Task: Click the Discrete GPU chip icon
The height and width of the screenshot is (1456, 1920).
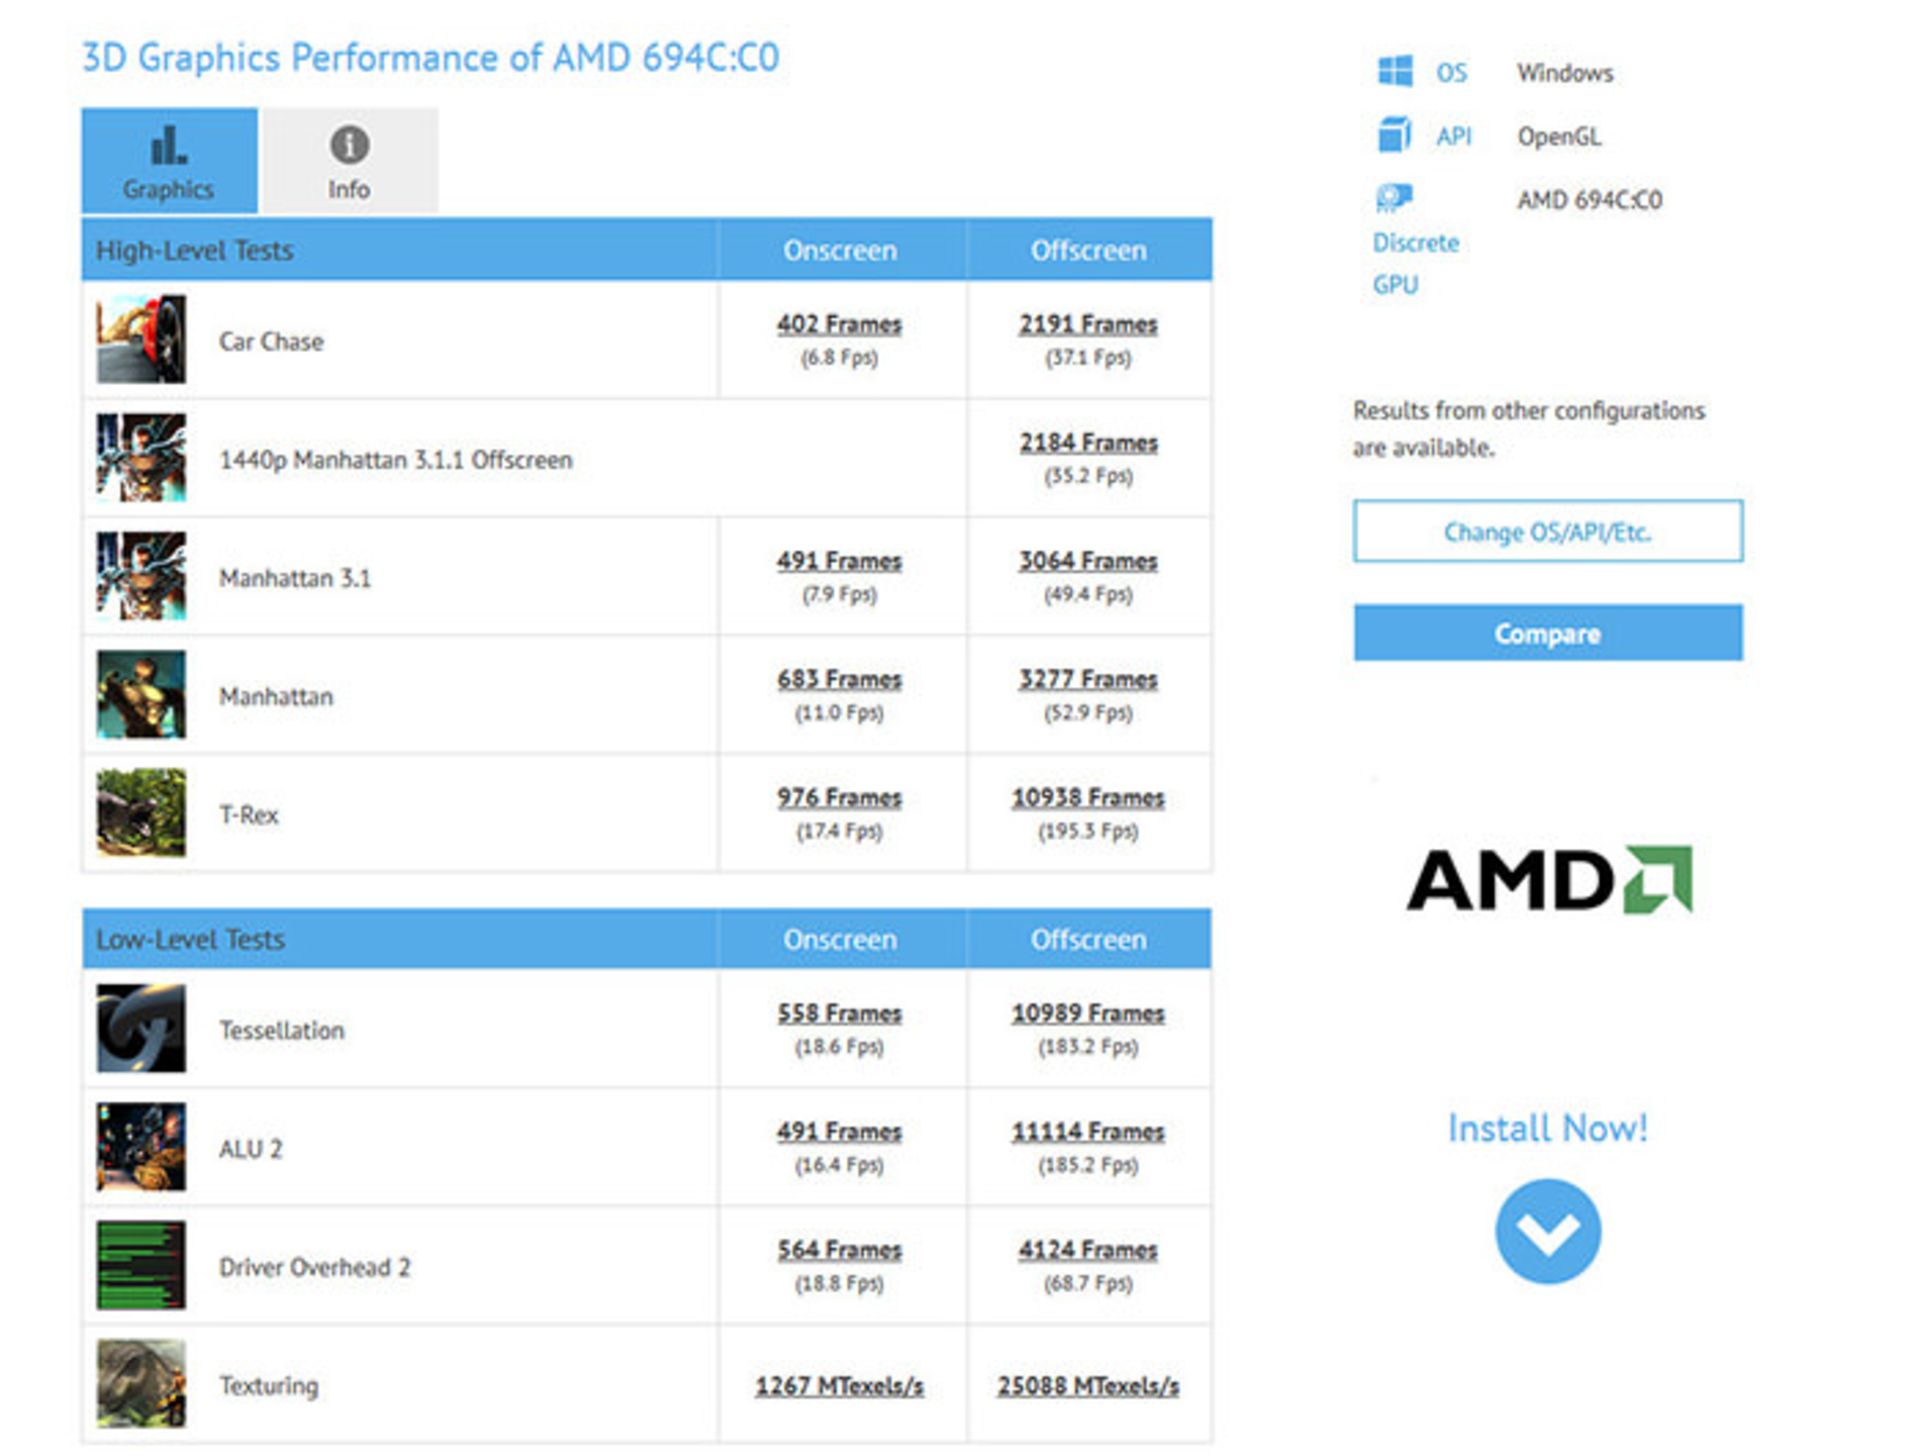Action: pos(1393,198)
